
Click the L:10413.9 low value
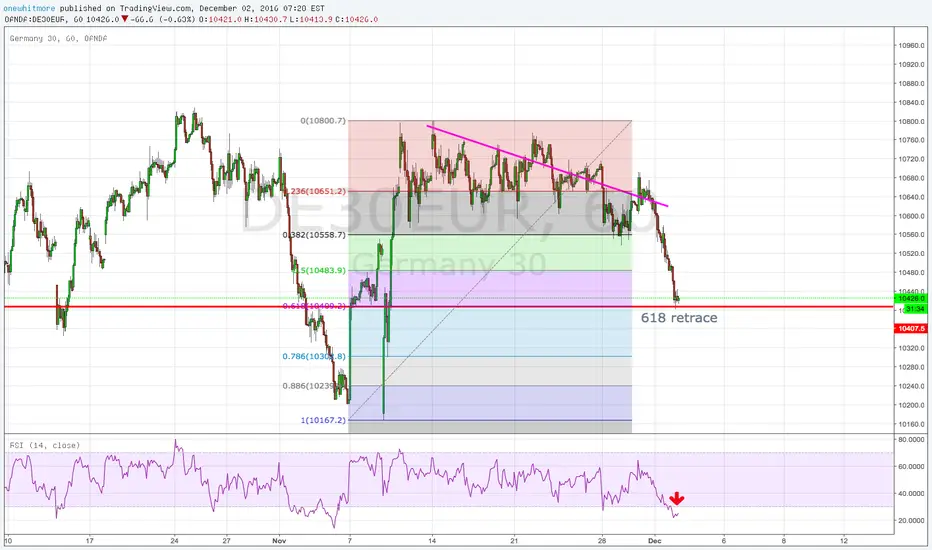coord(311,19)
